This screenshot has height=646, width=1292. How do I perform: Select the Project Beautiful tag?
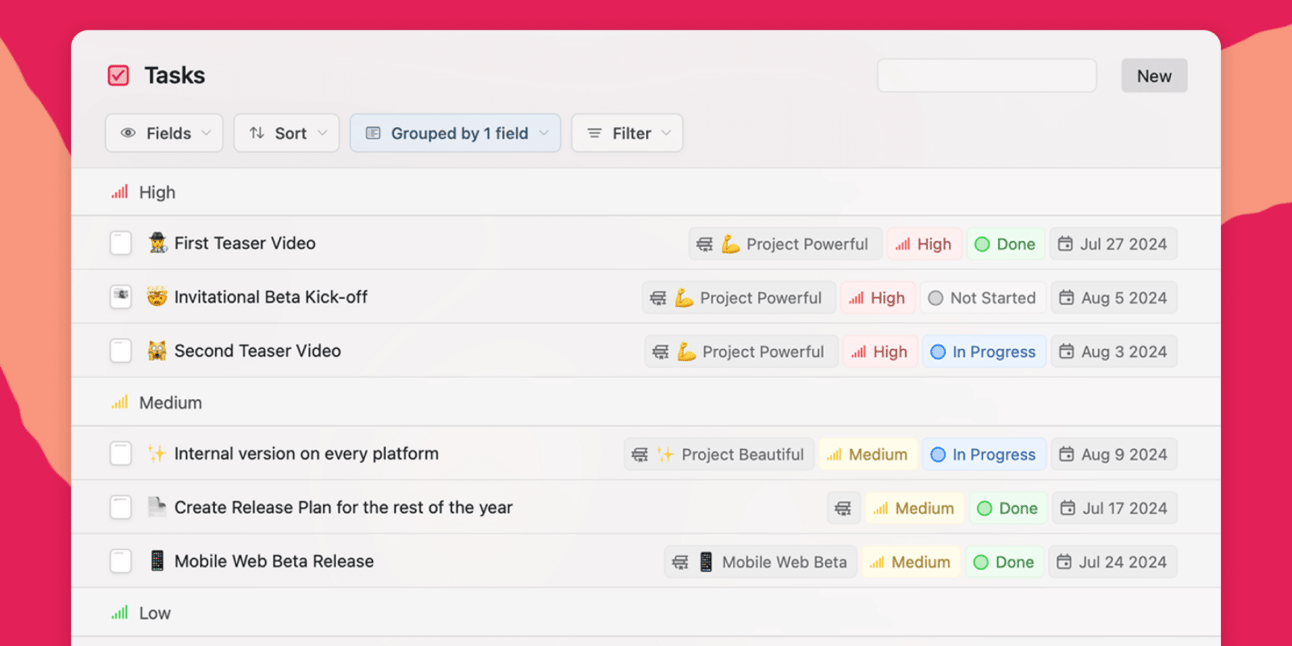tap(730, 454)
